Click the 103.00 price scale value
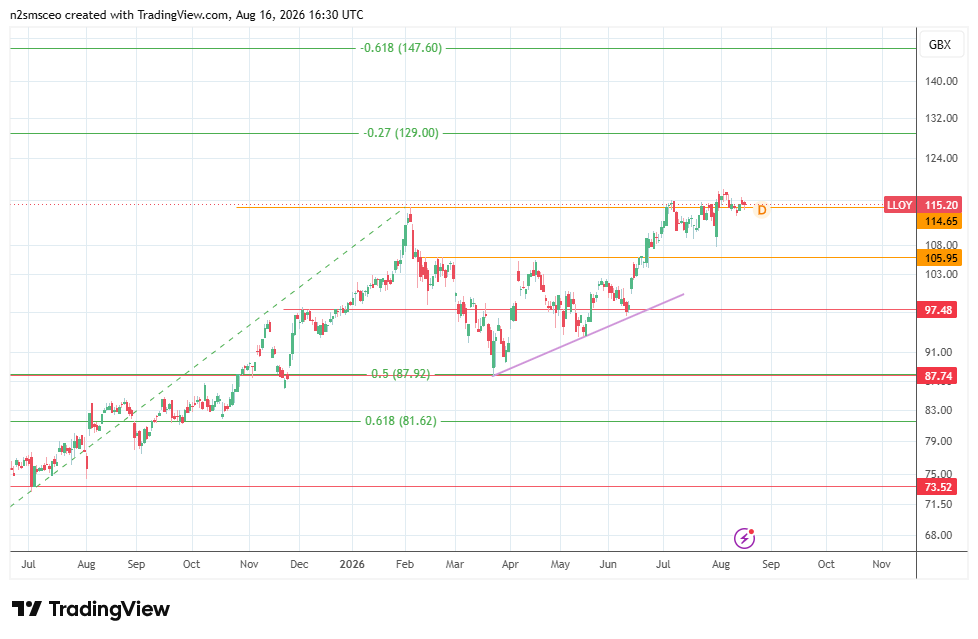978x639 pixels. [x=941, y=275]
